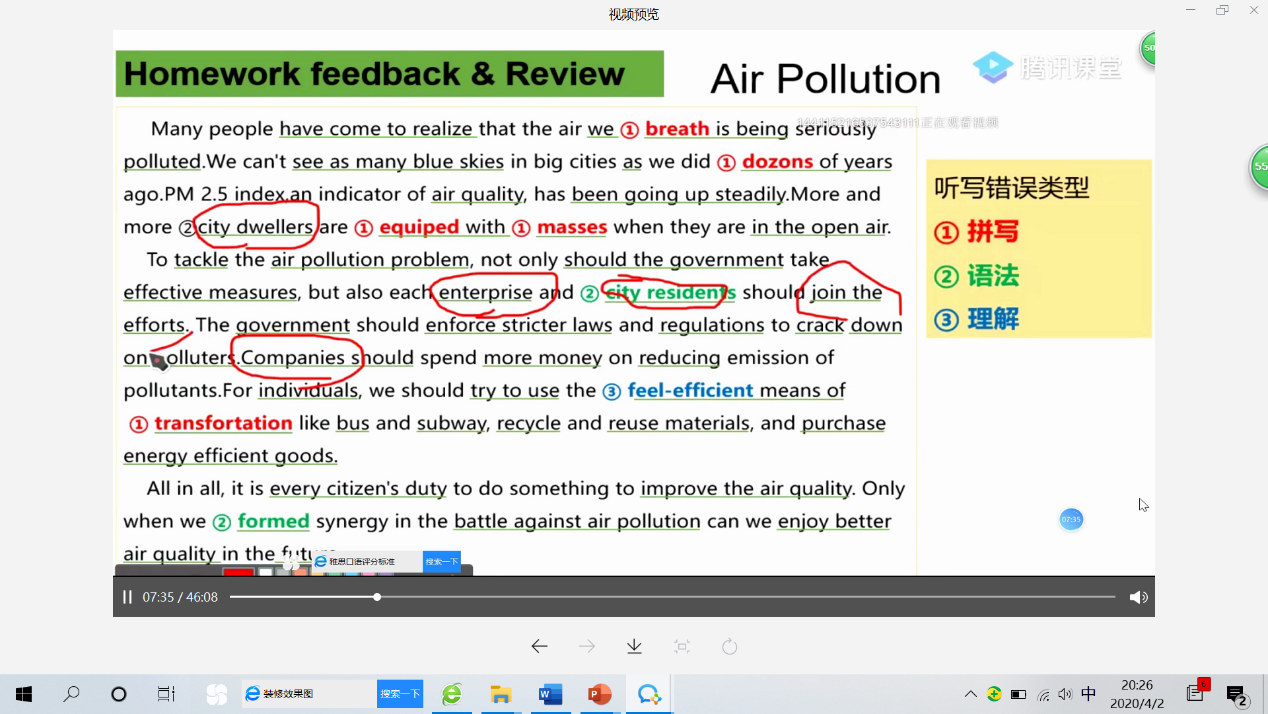Toggle the 中 input method indicator
Screen dimensions: 1268x714
coord(1089,694)
